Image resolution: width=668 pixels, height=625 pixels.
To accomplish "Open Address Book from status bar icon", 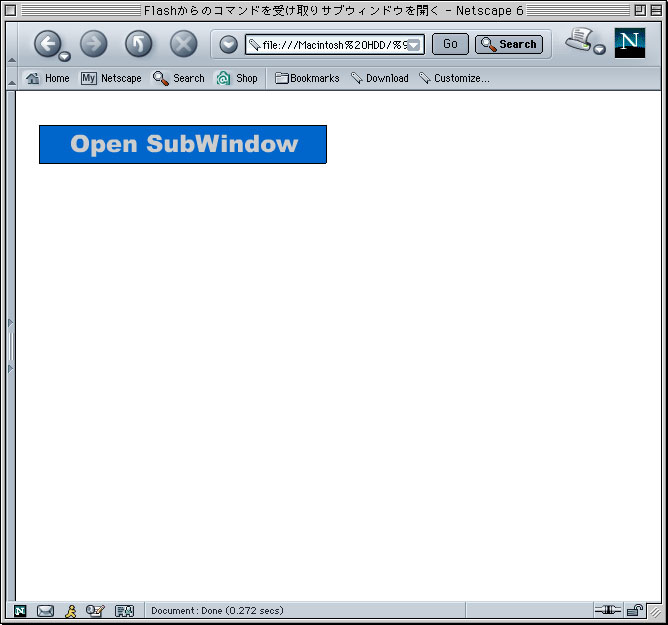I will point(124,611).
